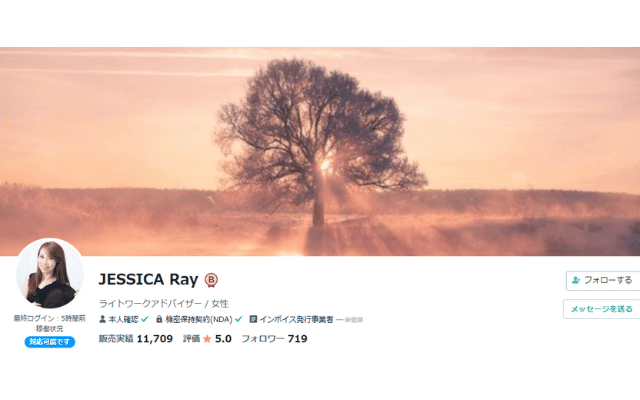640x400 pixels.
Task: Open 販売実績 11,709 sales count
Action: 136,339
